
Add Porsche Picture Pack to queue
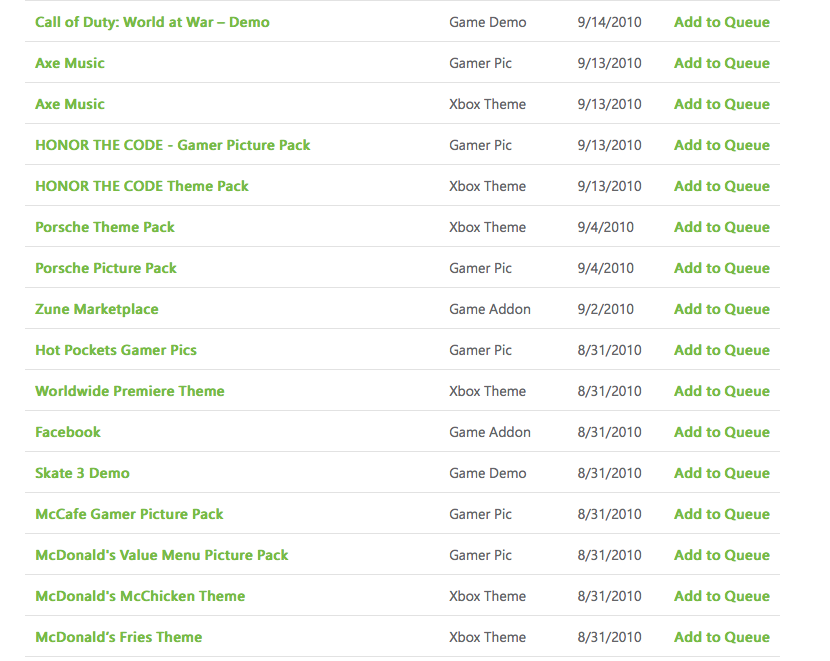coord(721,268)
